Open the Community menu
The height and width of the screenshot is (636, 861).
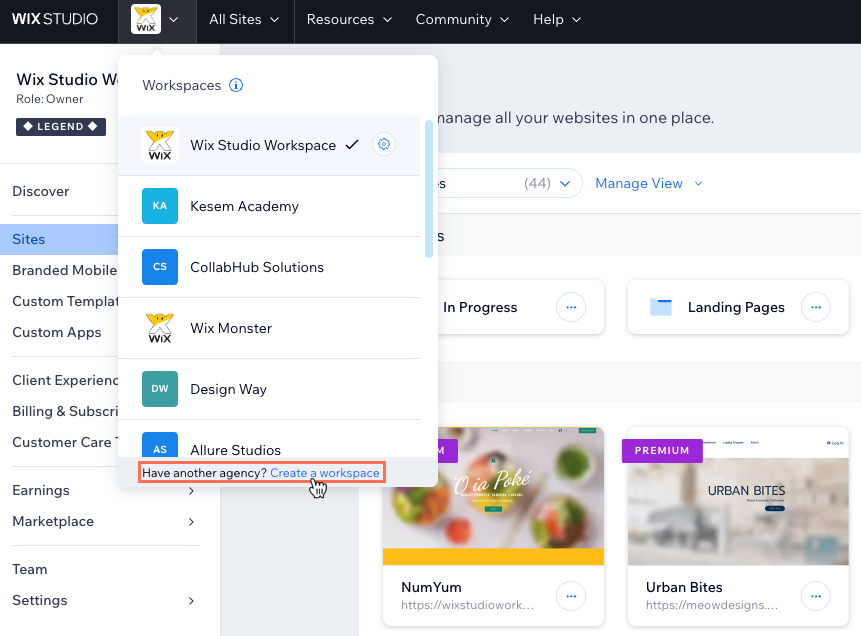click(462, 19)
